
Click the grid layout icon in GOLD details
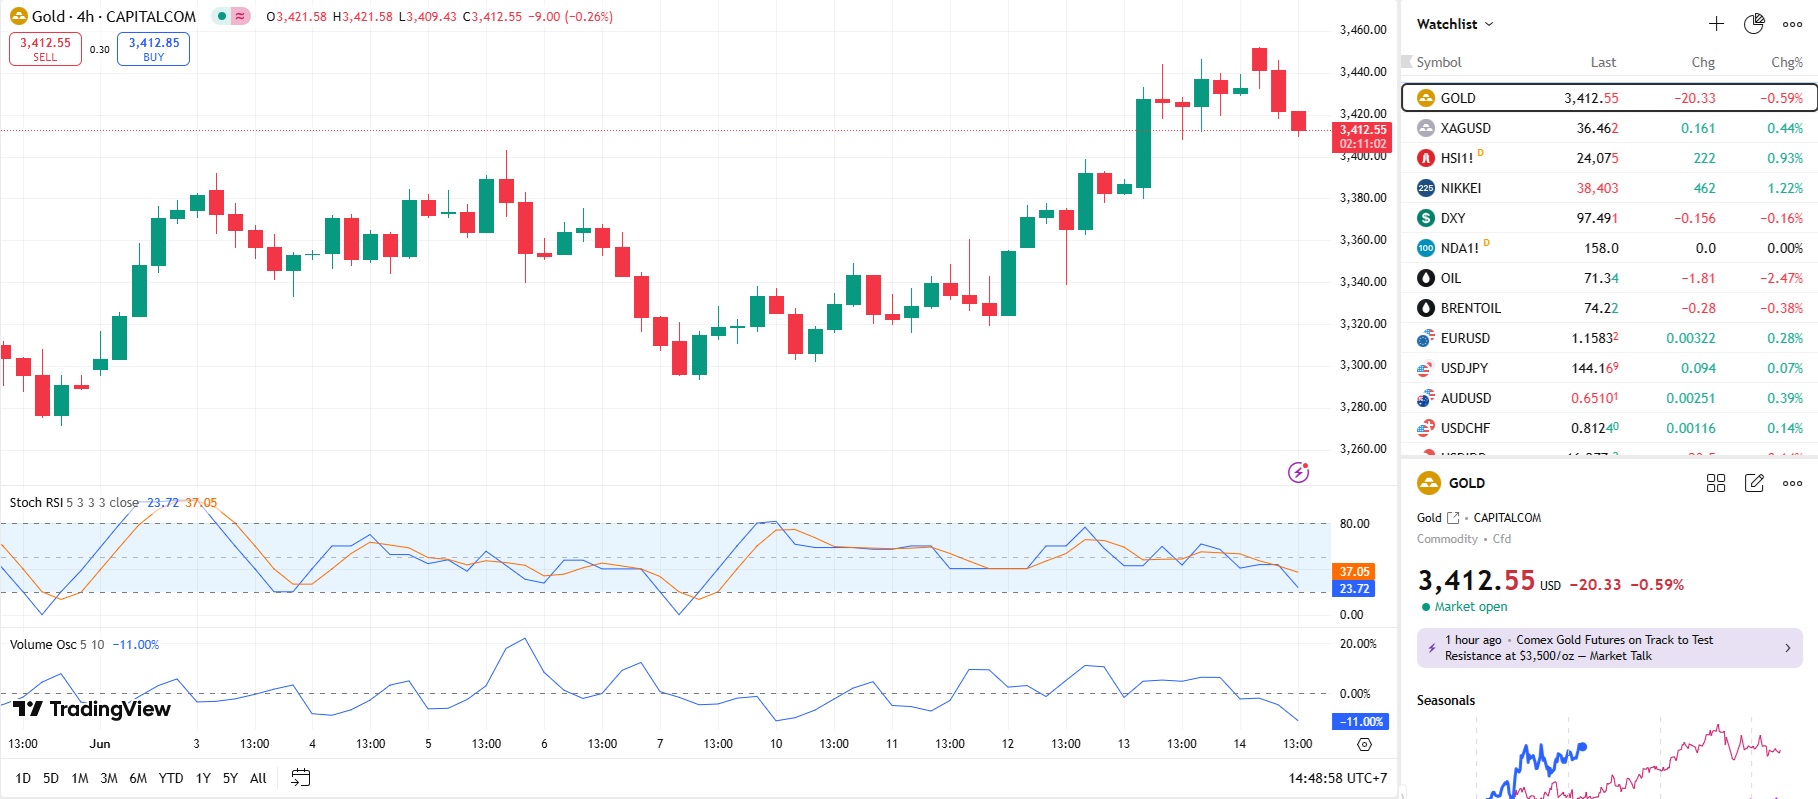(x=1716, y=483)
